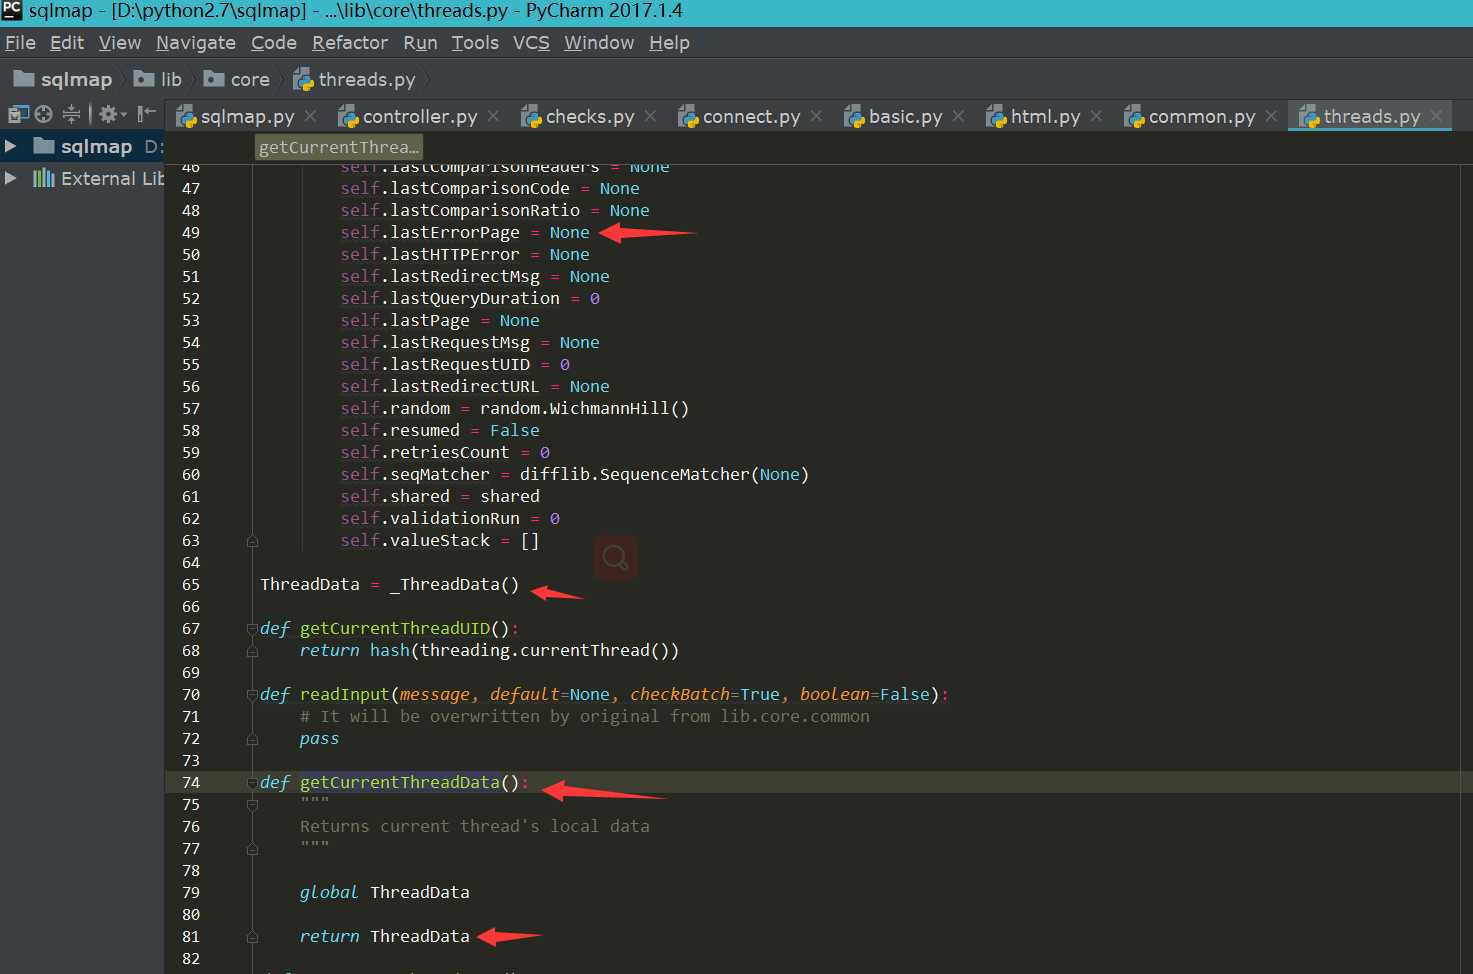Click core breadcrumb in navigation bar
The image size is (1473, 974).
point(238,79)
